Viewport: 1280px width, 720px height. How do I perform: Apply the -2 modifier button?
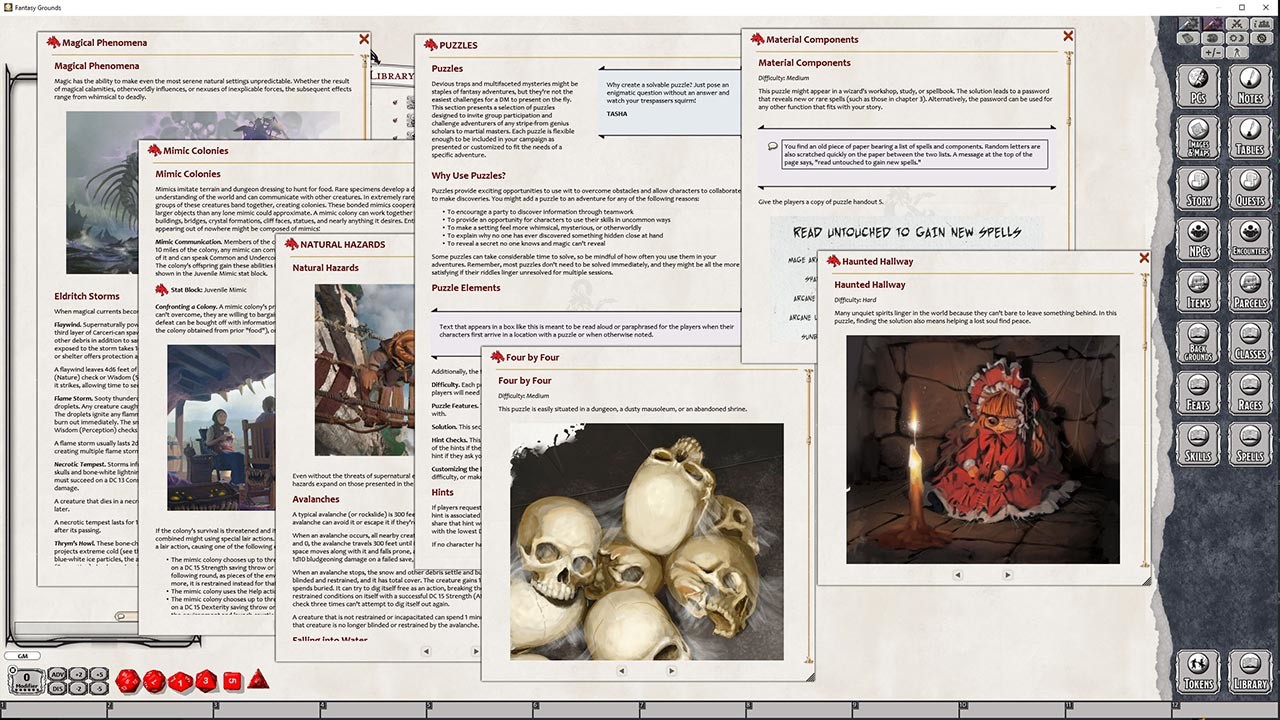[79, 689]
